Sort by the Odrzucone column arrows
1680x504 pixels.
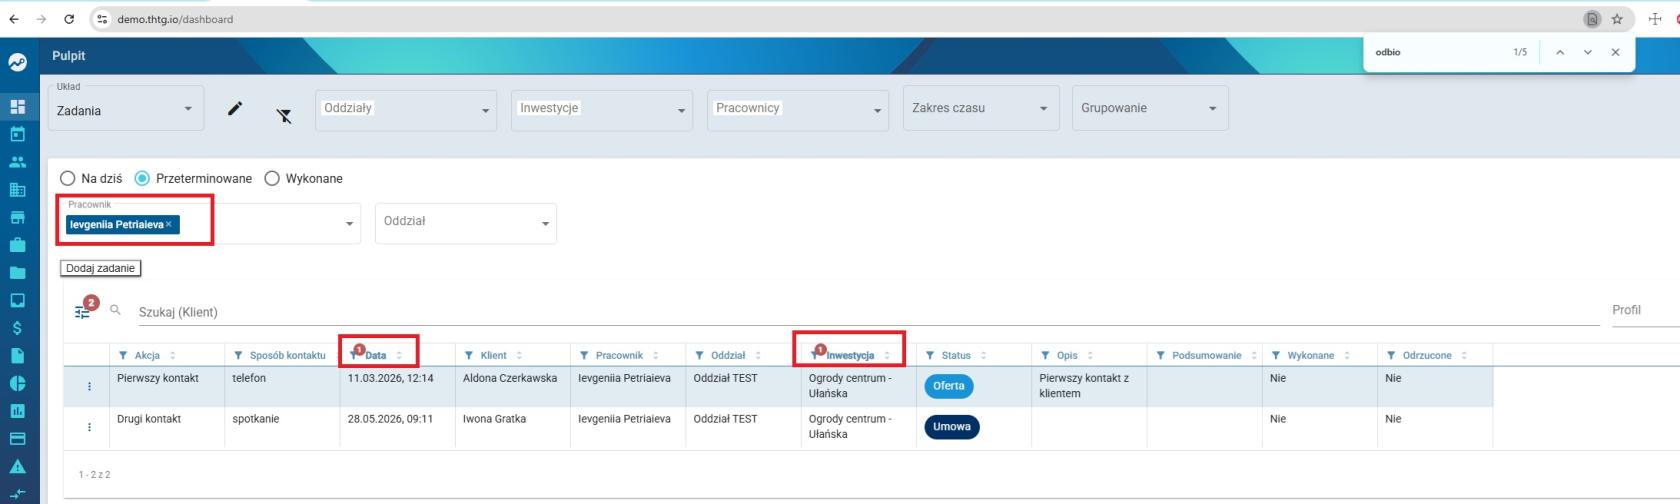click(x=1464, y=355)
